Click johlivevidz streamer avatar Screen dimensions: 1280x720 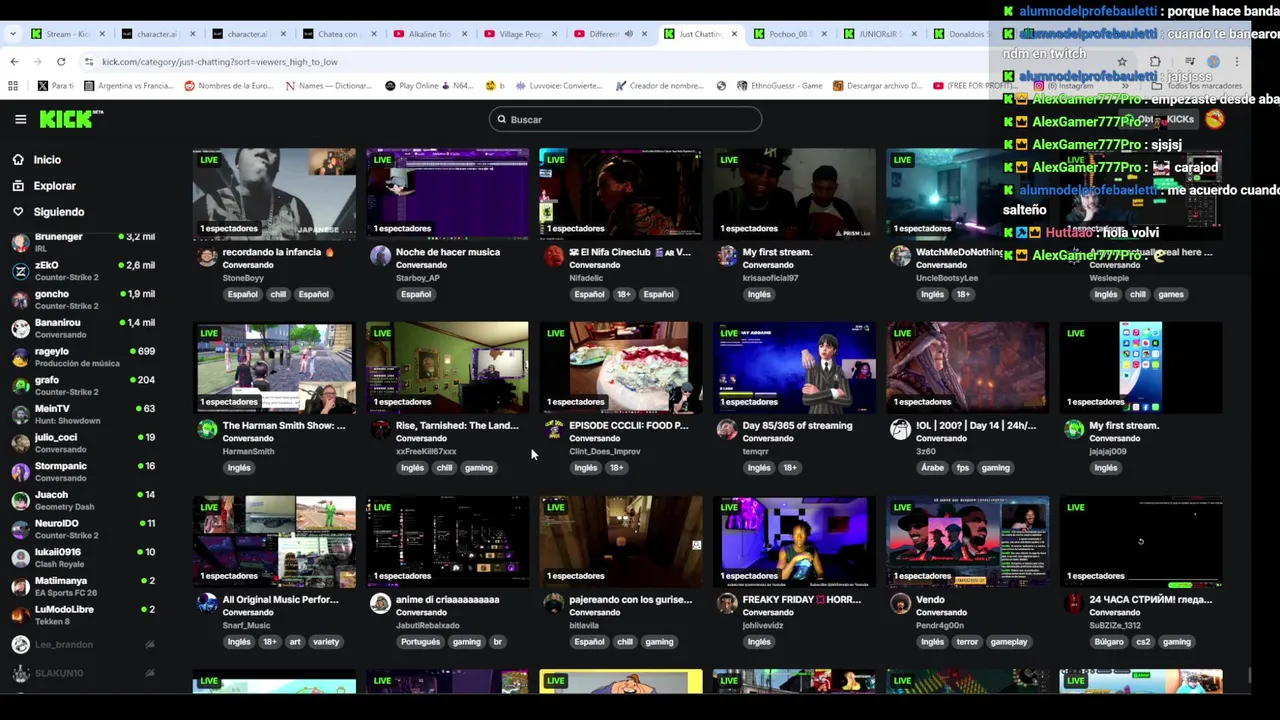(x=727, y=603)
